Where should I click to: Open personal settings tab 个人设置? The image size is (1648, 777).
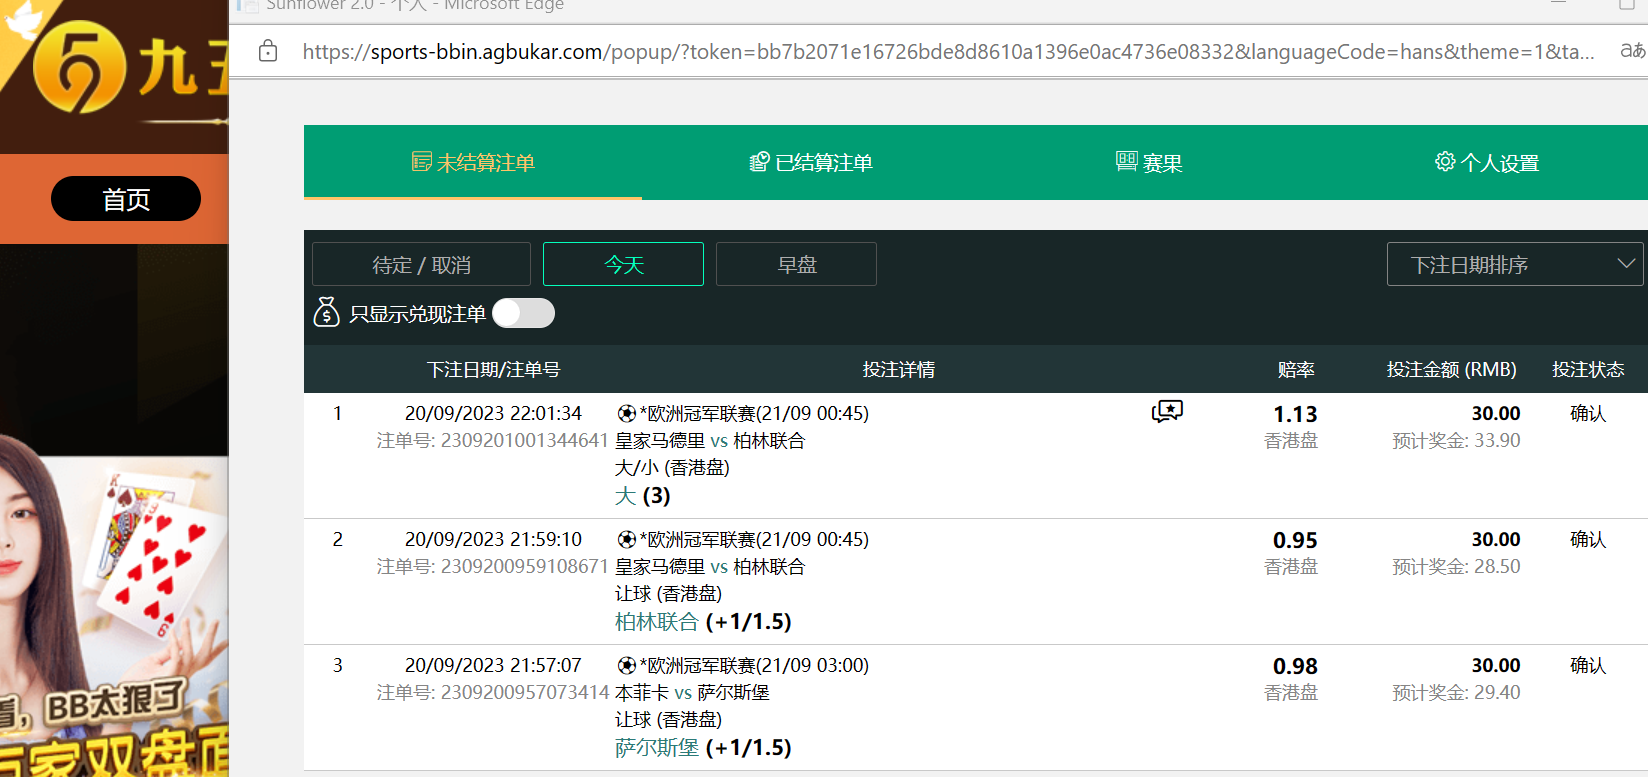point(1487,162)
